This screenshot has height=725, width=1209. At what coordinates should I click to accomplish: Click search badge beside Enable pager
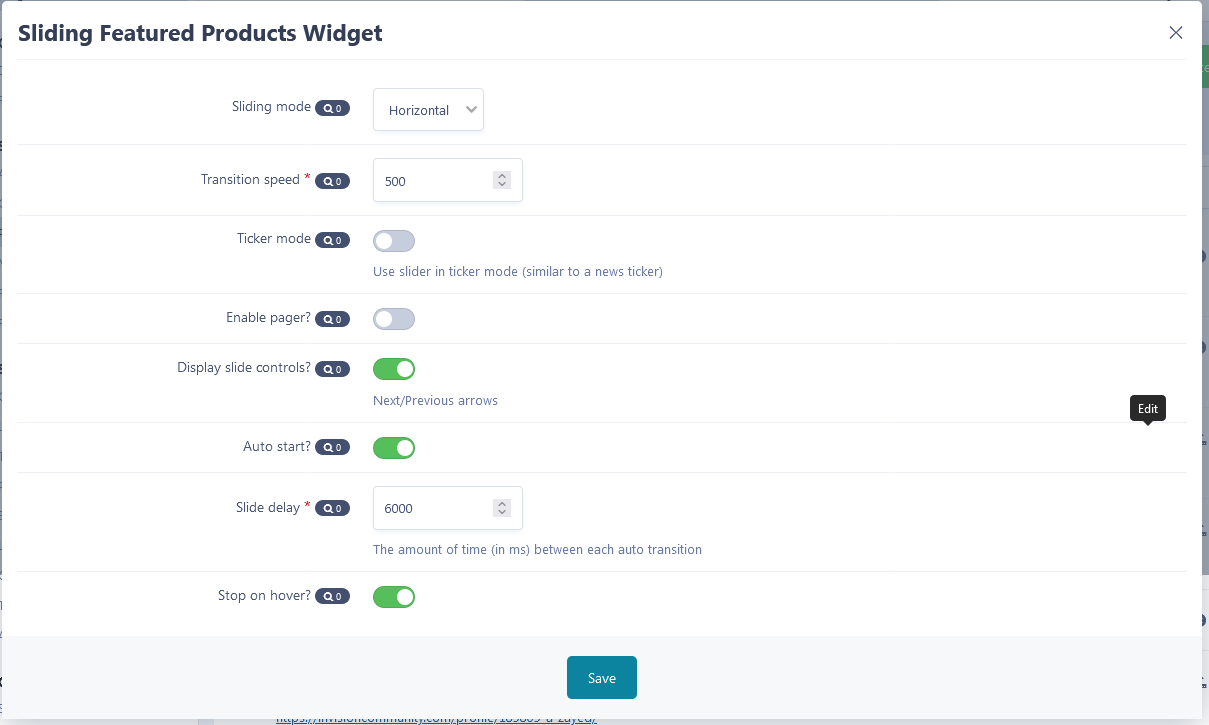(x=332, y=319)
